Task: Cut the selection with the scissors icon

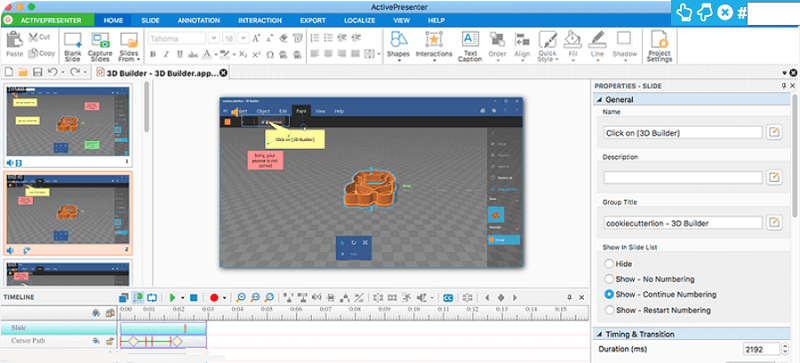Action: 34,37
